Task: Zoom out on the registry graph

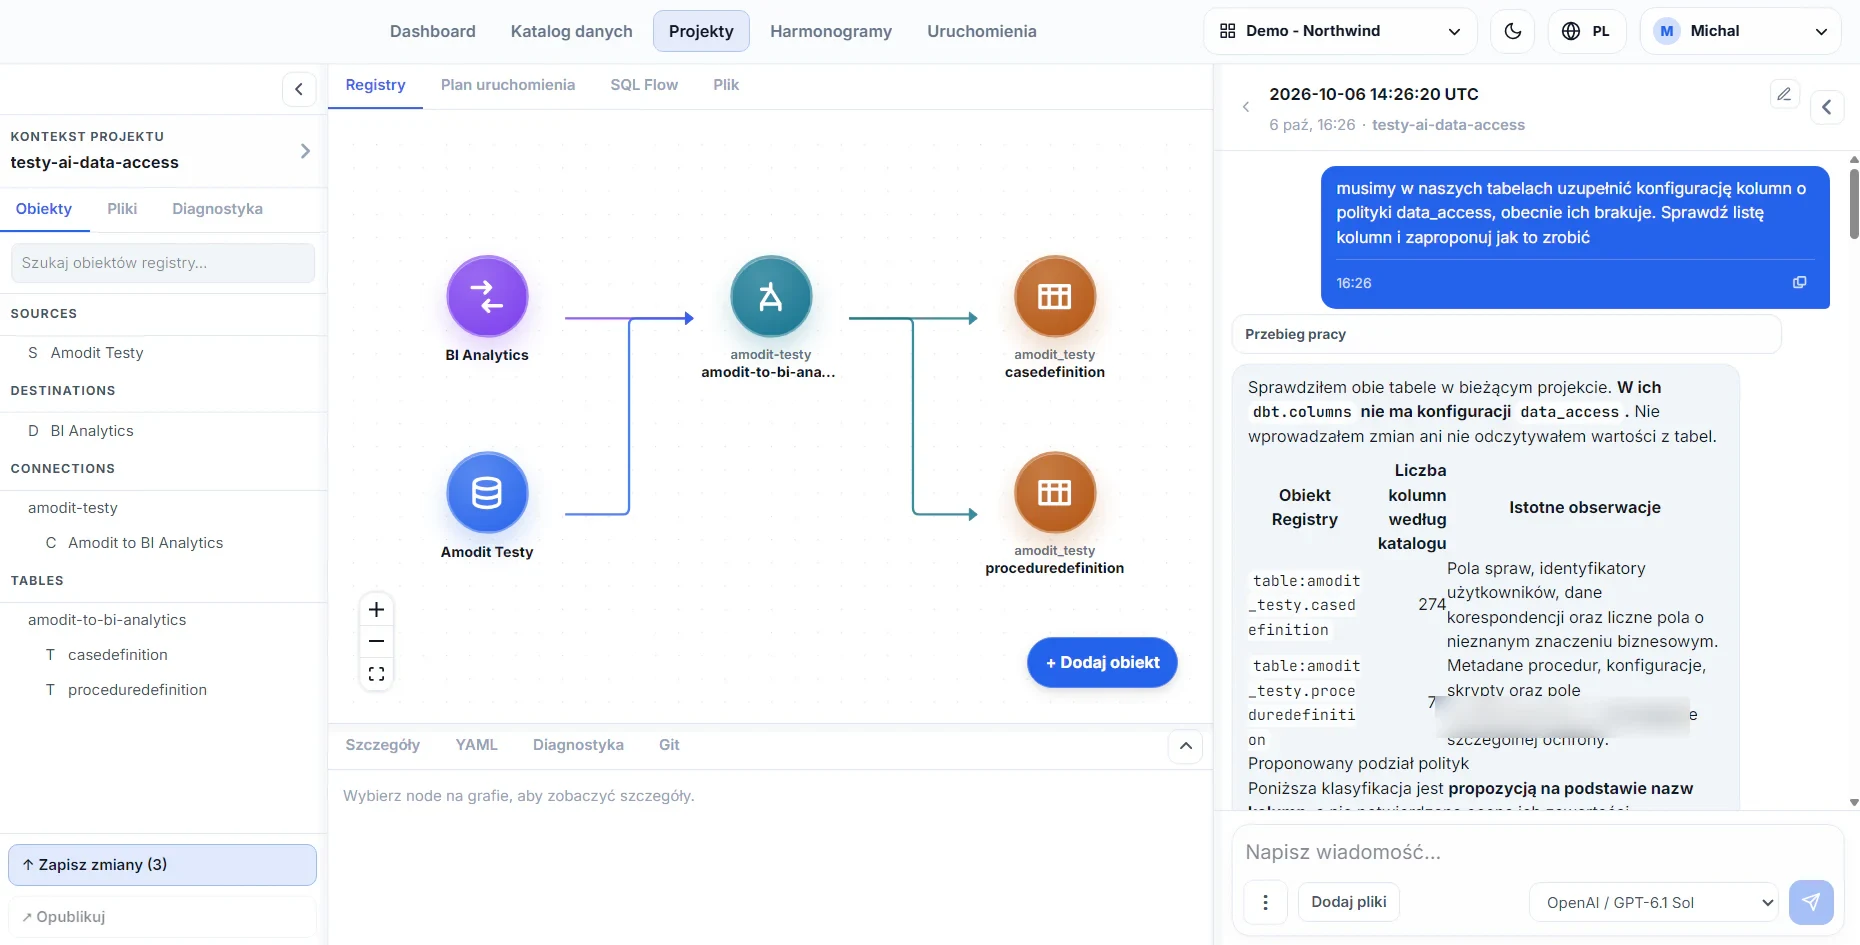Action: point(376,641)
